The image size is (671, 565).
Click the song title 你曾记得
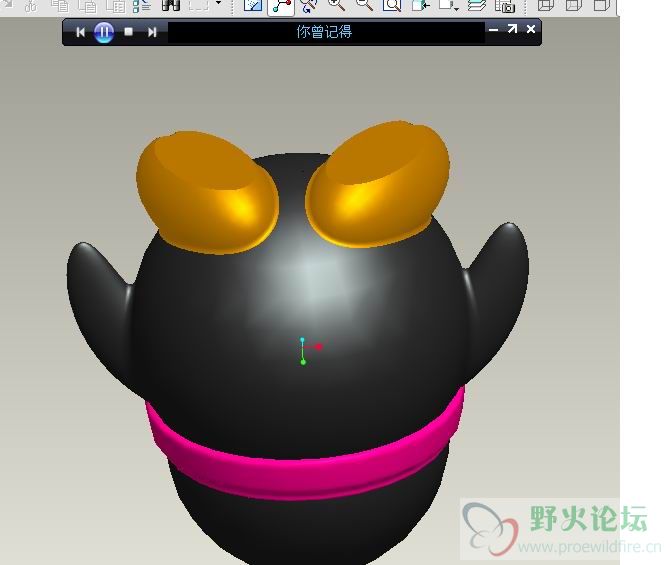click(x=324, y=32)
